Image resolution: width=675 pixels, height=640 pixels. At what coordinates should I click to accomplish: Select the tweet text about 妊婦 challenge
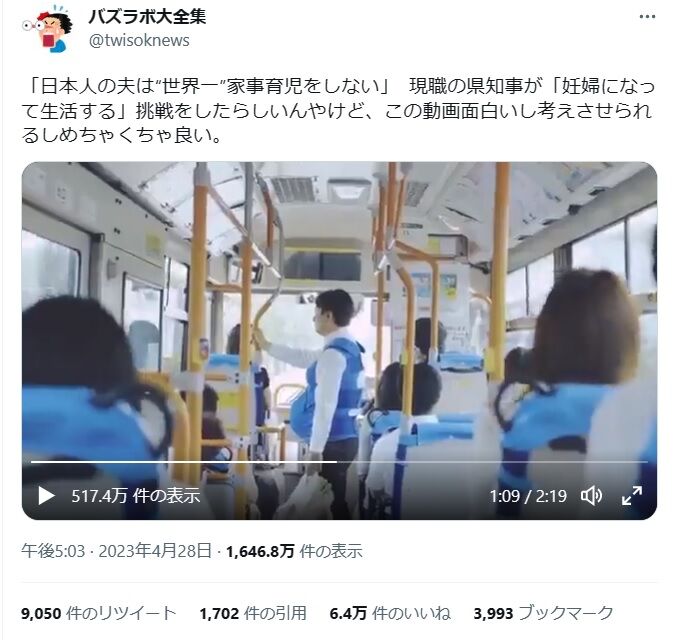point(338,111)
